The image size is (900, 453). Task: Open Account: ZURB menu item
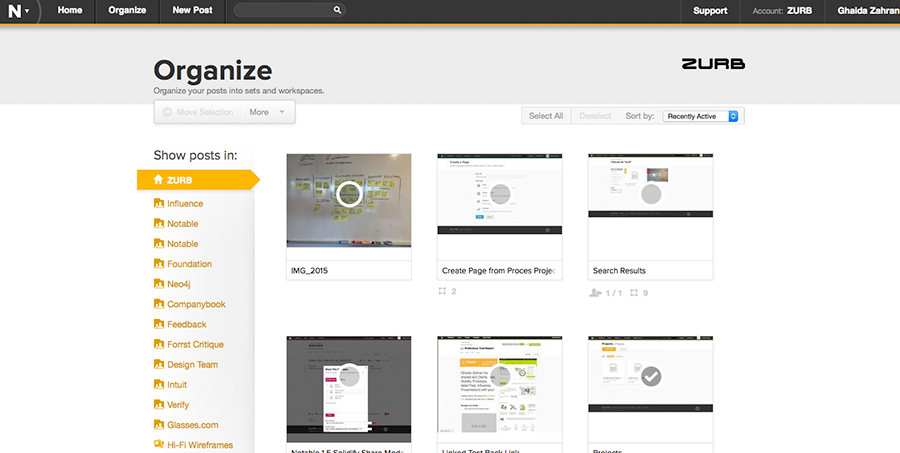pyautogui.click(x=782, y=10)
